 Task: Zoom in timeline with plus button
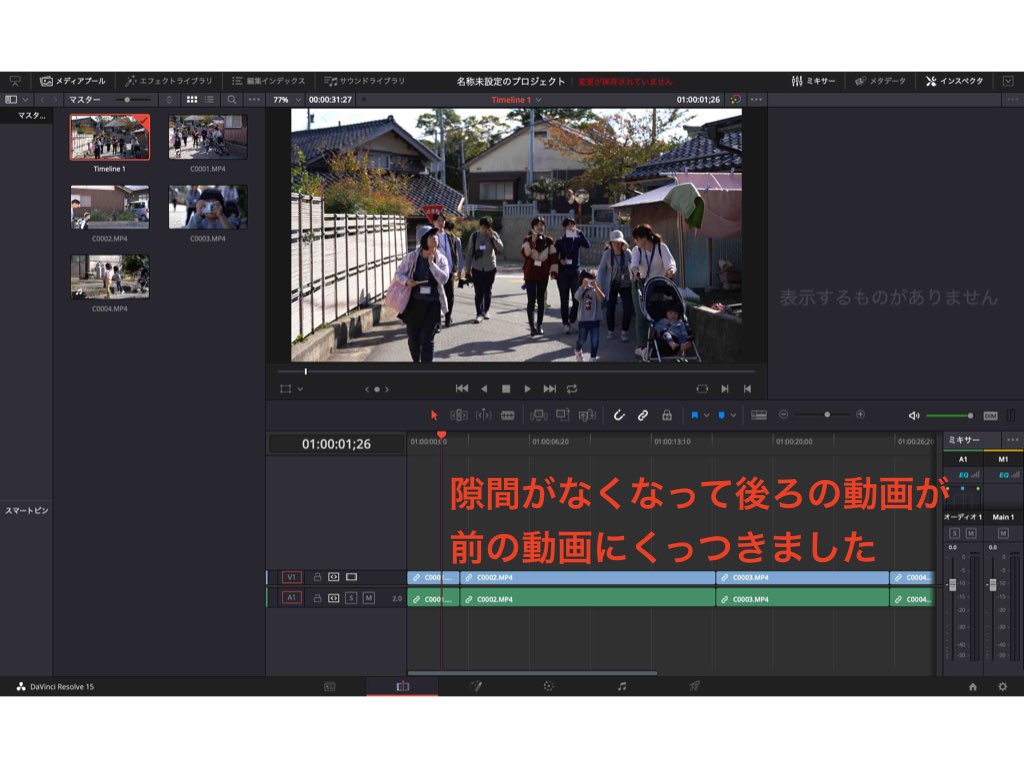pos(861,415)
